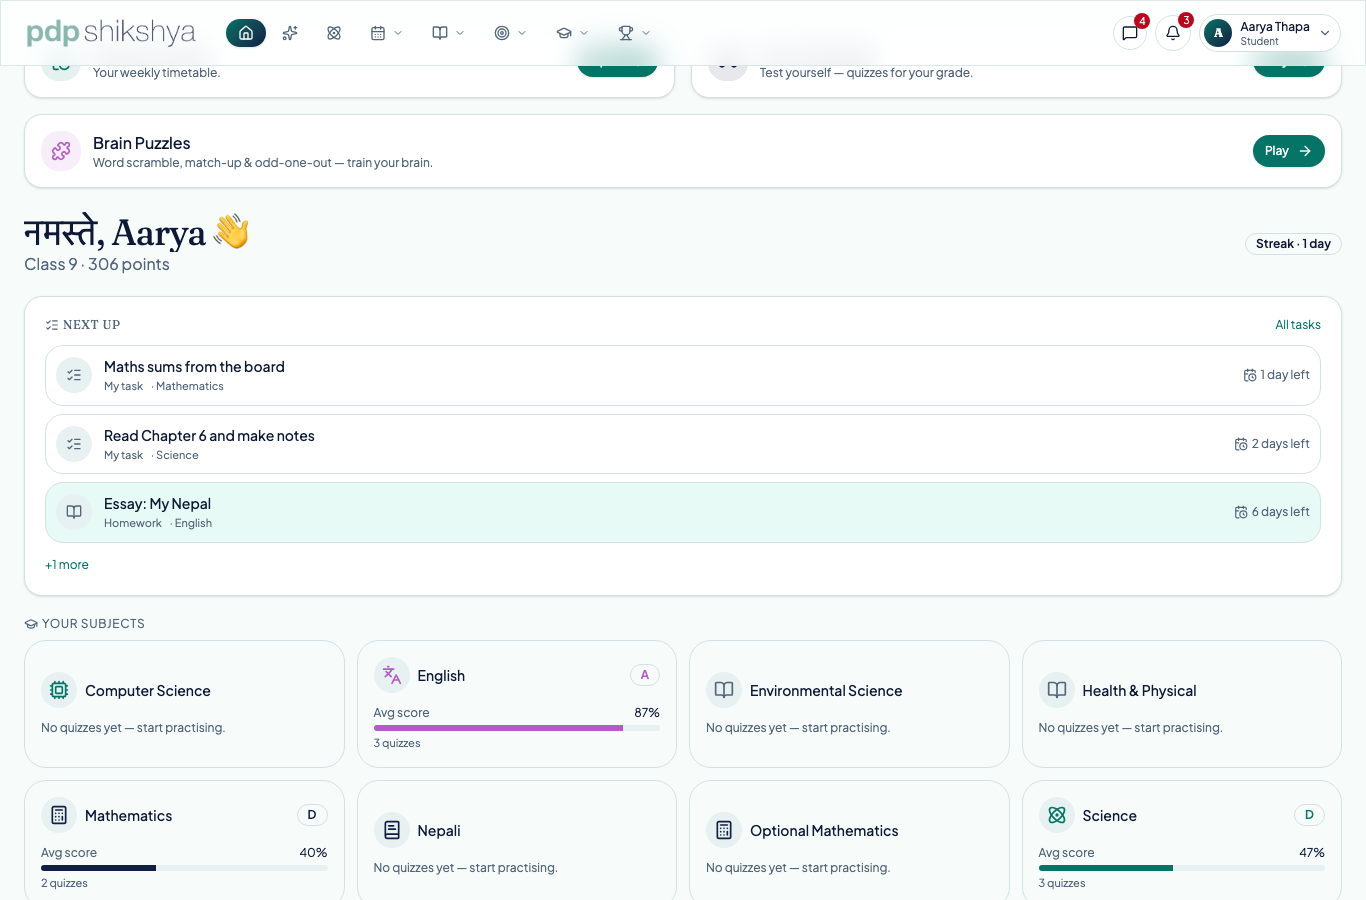Click Science 47% score value
This screenshot has width=1366, height=900.
1312,853
